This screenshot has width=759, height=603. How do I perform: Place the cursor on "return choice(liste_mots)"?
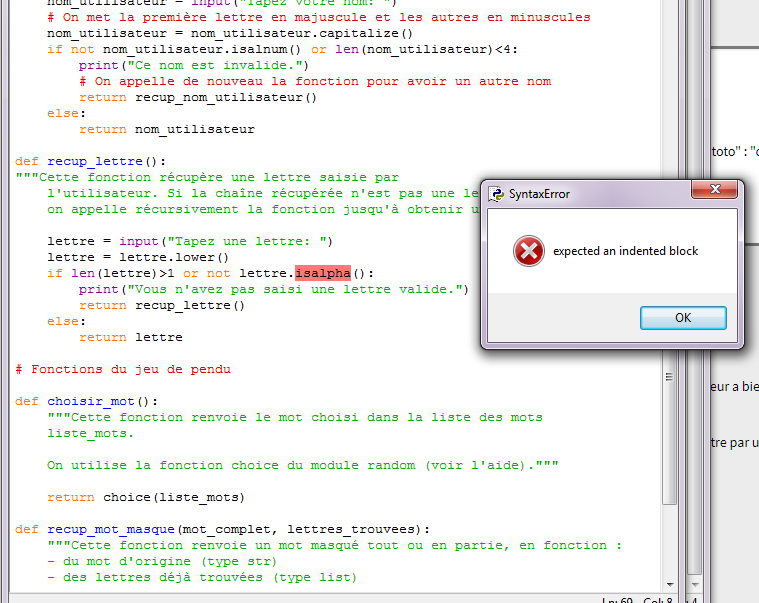click(x=160, y=497)
